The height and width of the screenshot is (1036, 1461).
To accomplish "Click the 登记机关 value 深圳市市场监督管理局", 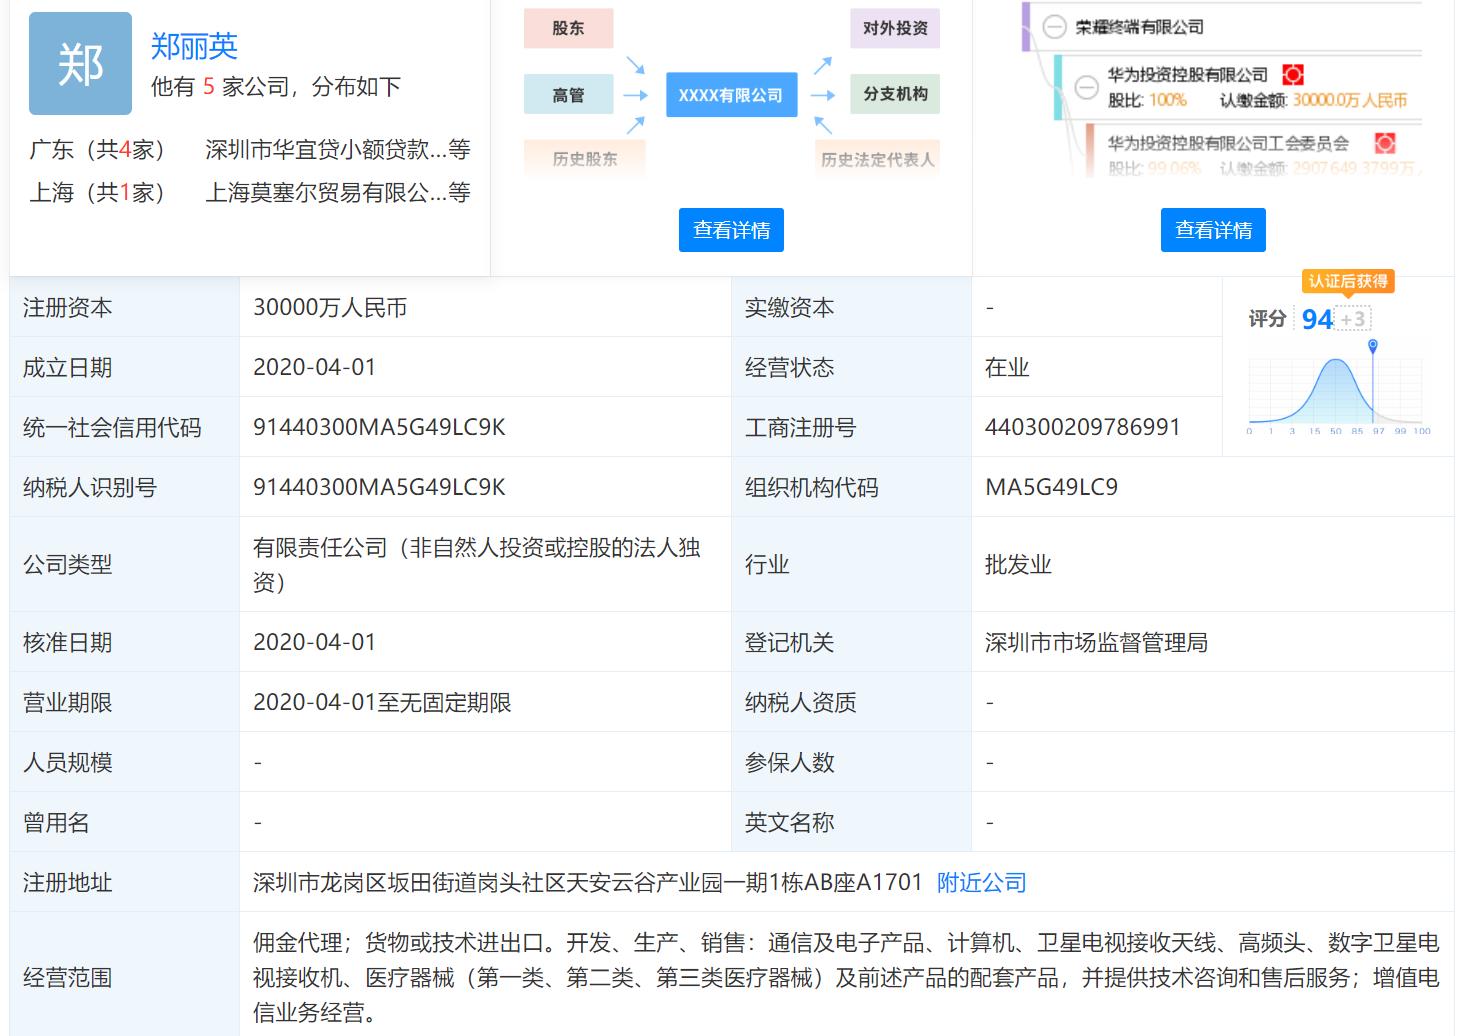I will 1096,642.
